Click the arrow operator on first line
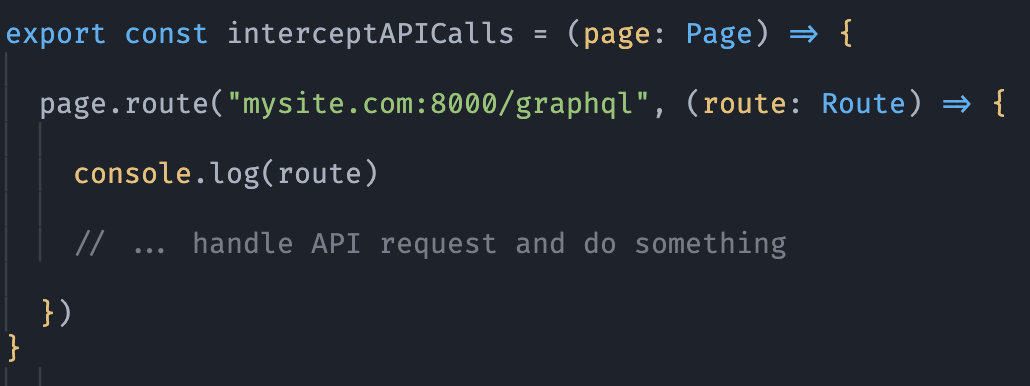Image resolution: width=1030 pixels, height=386 pixels. click(804, 35)
